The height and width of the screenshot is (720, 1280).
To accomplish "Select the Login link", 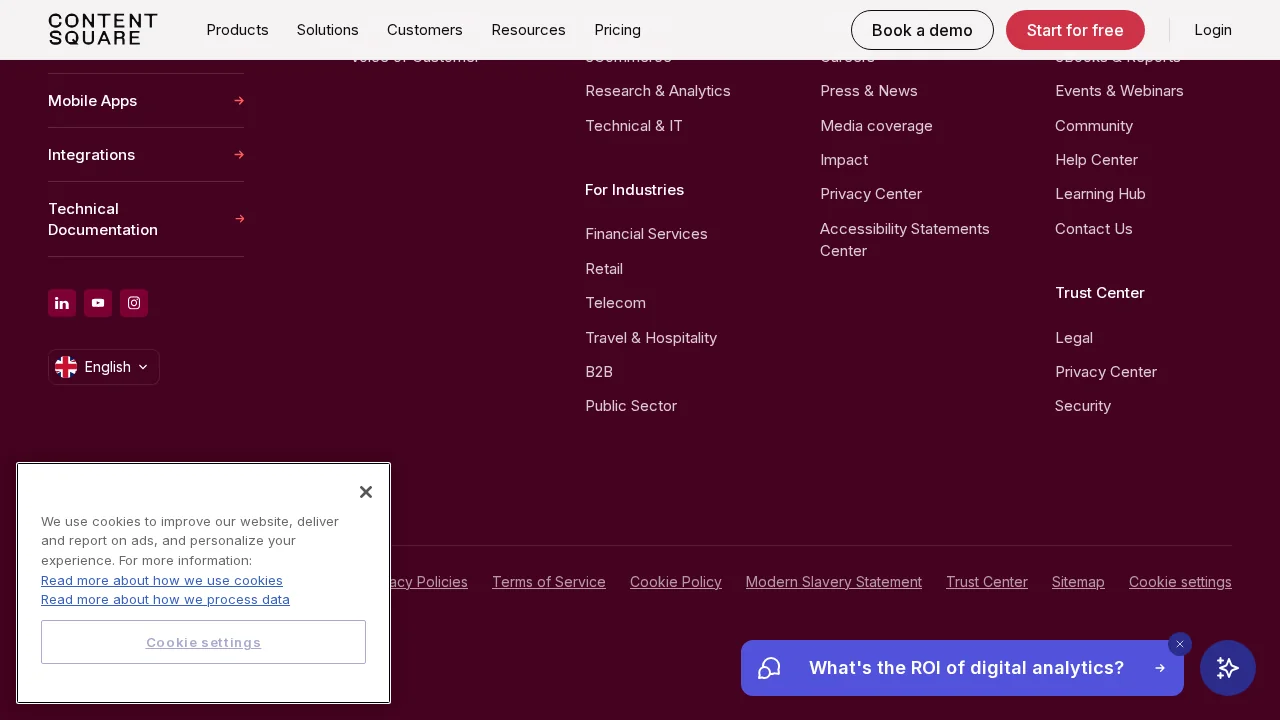I will (x=1213, y=30).
